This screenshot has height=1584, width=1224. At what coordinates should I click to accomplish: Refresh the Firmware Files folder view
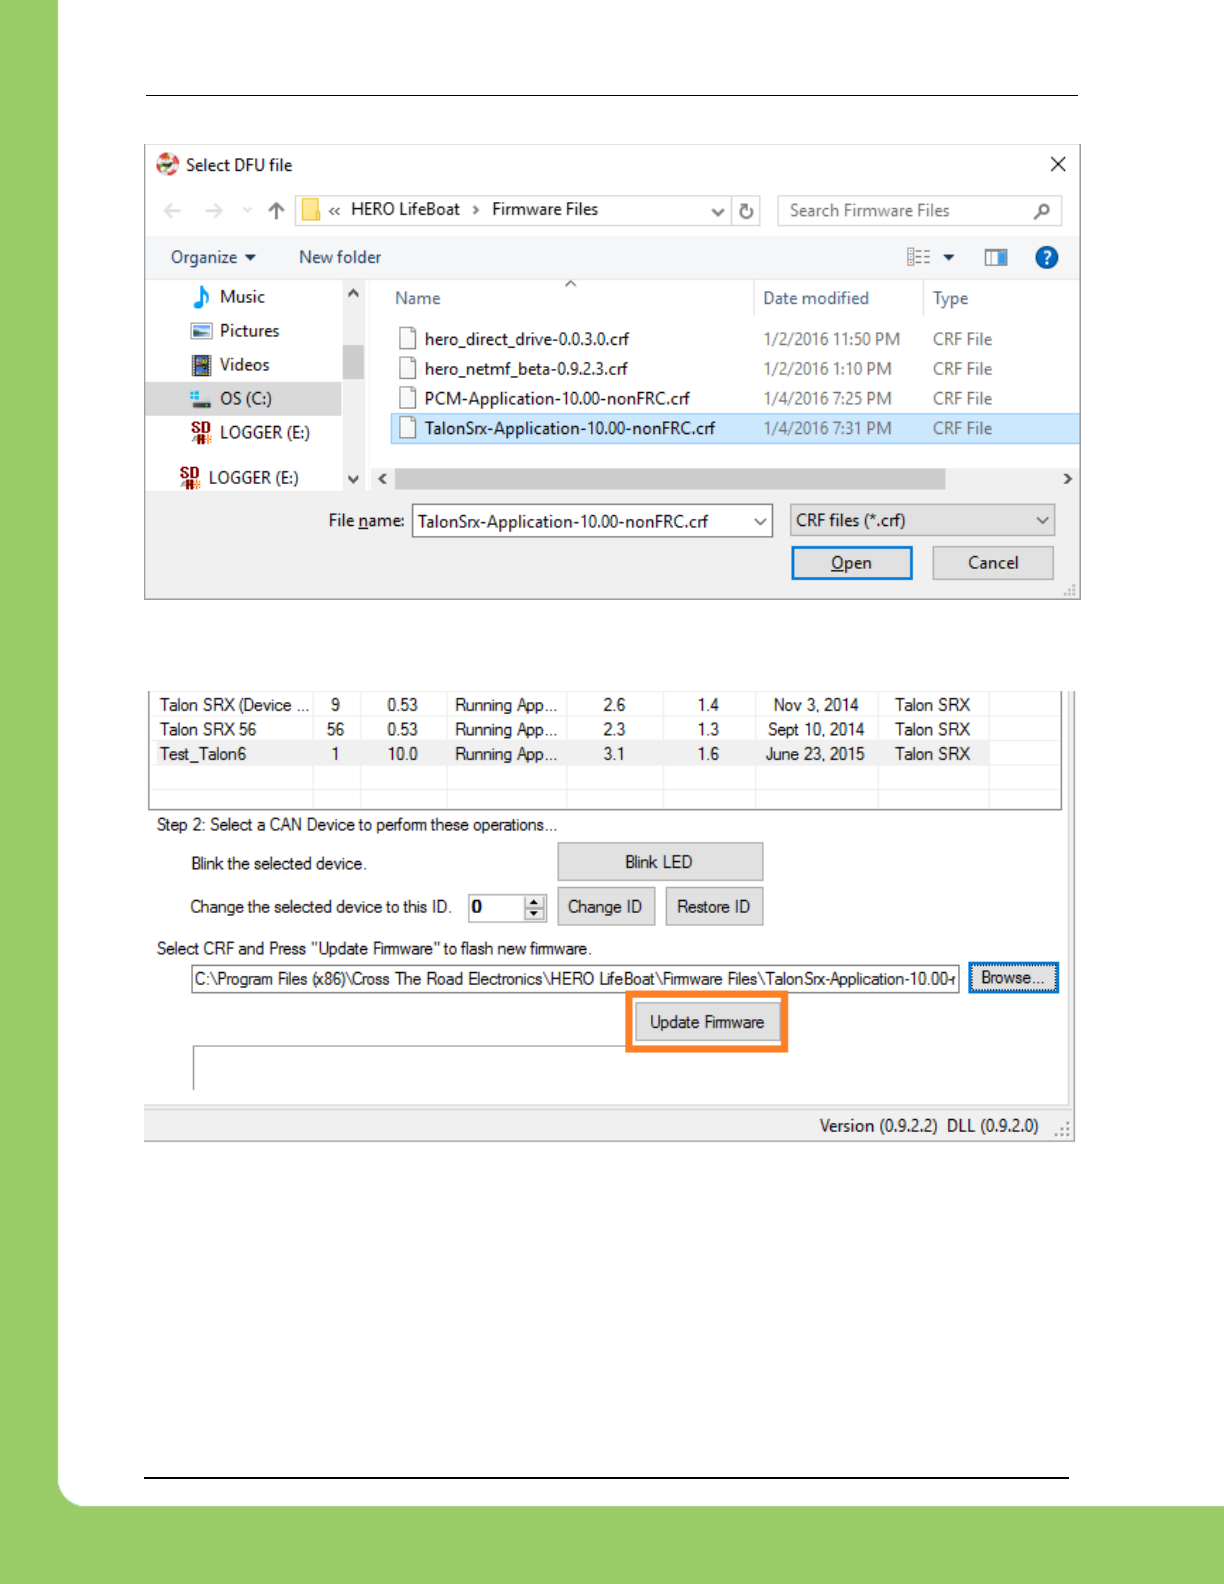(x=746, y=211)
